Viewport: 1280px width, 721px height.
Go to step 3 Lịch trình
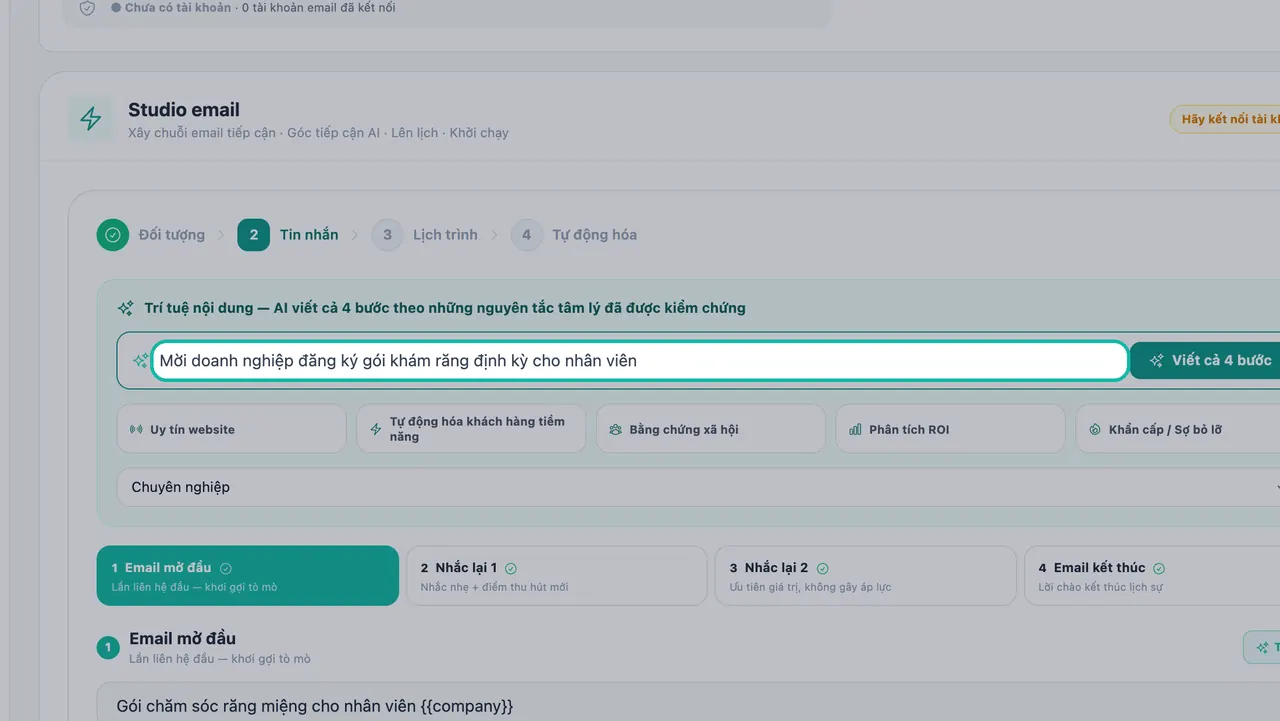click(425, 235)
